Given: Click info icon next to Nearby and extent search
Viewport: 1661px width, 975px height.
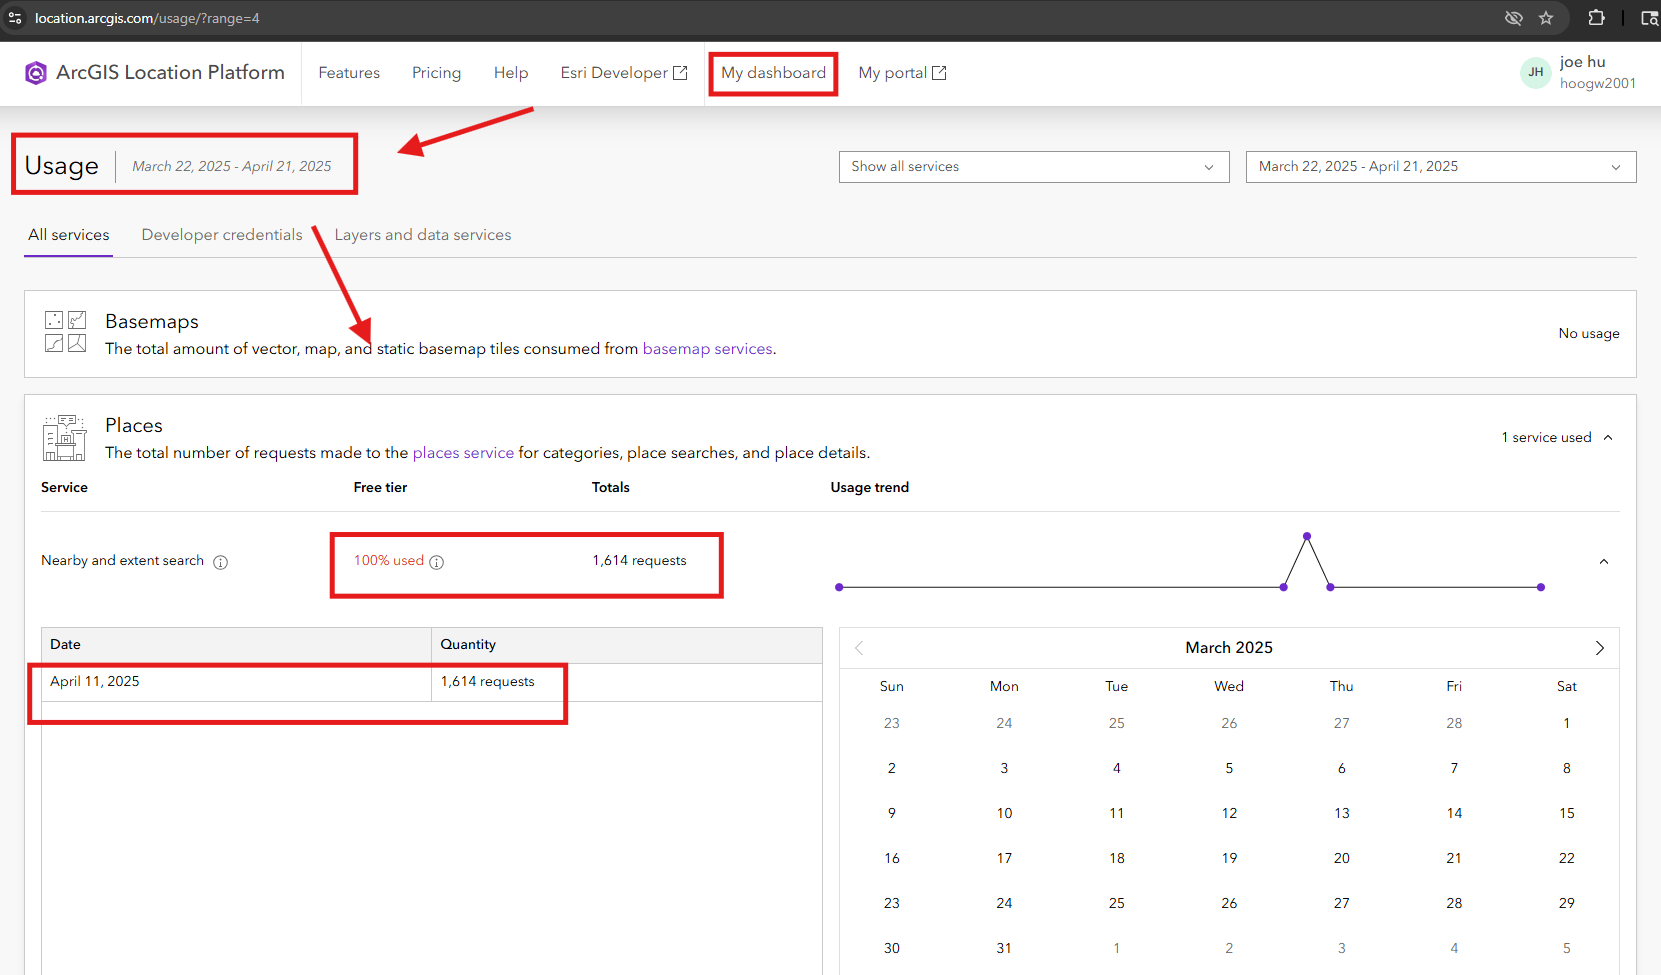Looking at the screenshot, I should point(221,562).
